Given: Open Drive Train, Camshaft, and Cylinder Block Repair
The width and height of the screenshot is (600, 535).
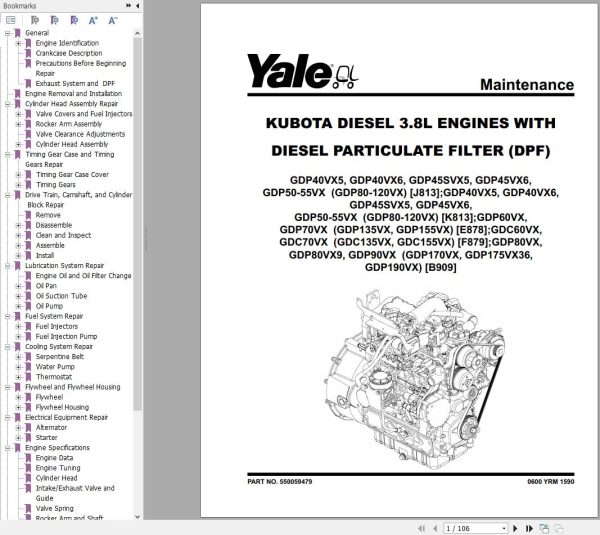Looking at the screenshot, I should point(78,200).
